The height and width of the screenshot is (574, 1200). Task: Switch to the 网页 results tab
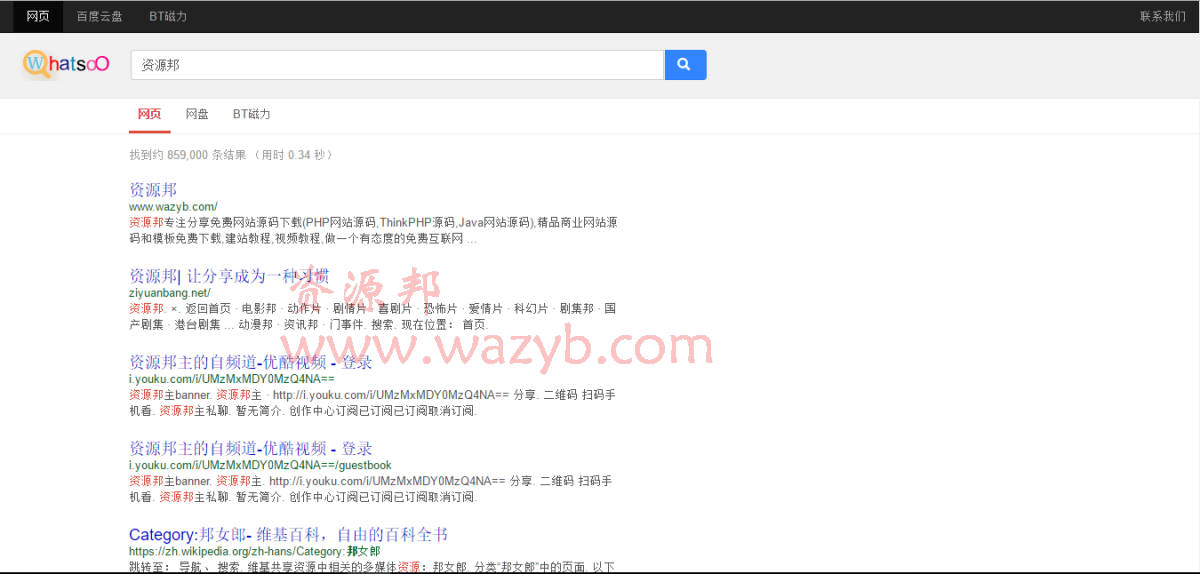click(x=149, y=114)
